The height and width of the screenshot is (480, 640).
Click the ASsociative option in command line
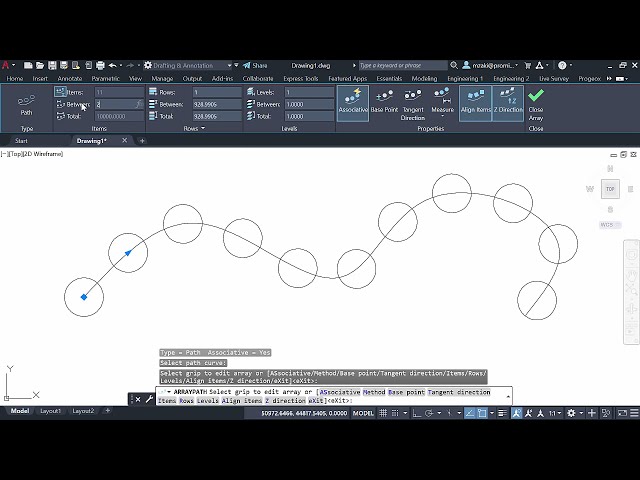point(340,392)
